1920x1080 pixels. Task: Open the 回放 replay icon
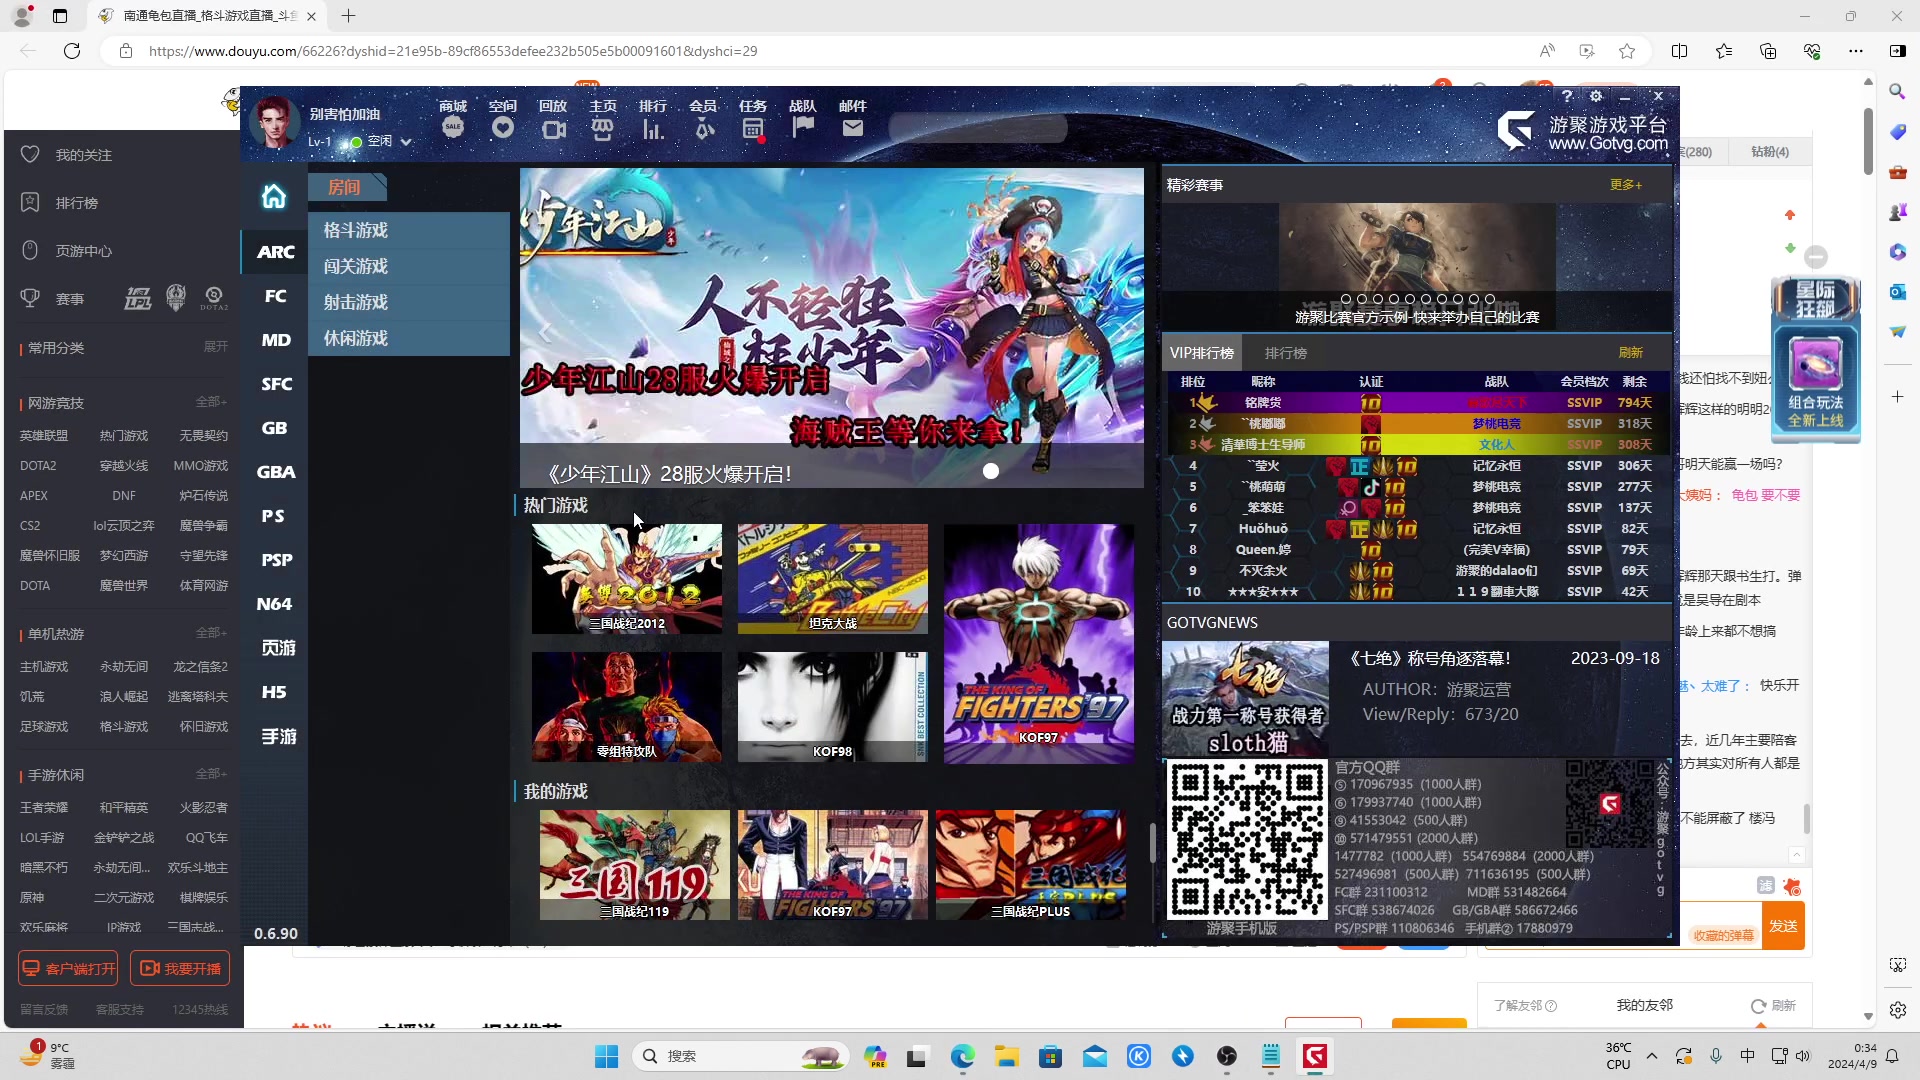point(553,119)
